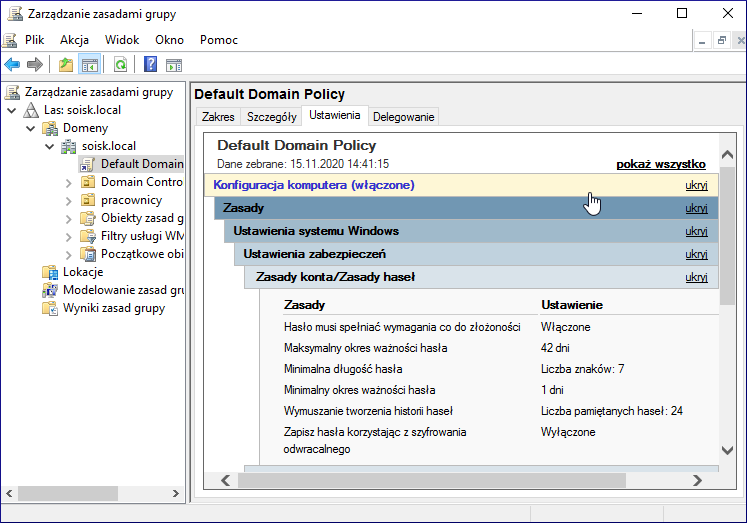Expand the Początkowe obiekty node

(x=69, y=255)
